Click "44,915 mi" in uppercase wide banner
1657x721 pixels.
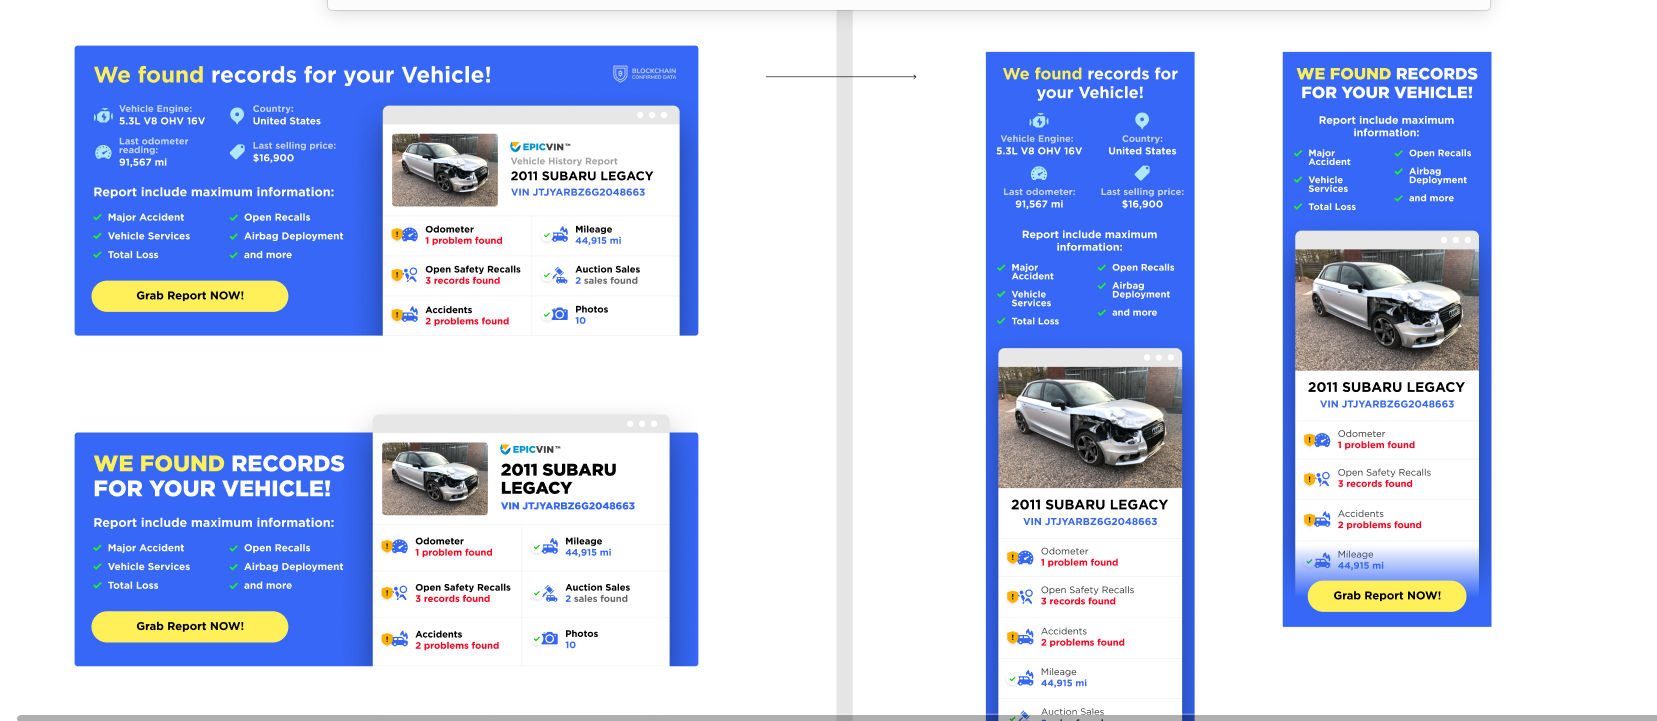coord(588,553)
